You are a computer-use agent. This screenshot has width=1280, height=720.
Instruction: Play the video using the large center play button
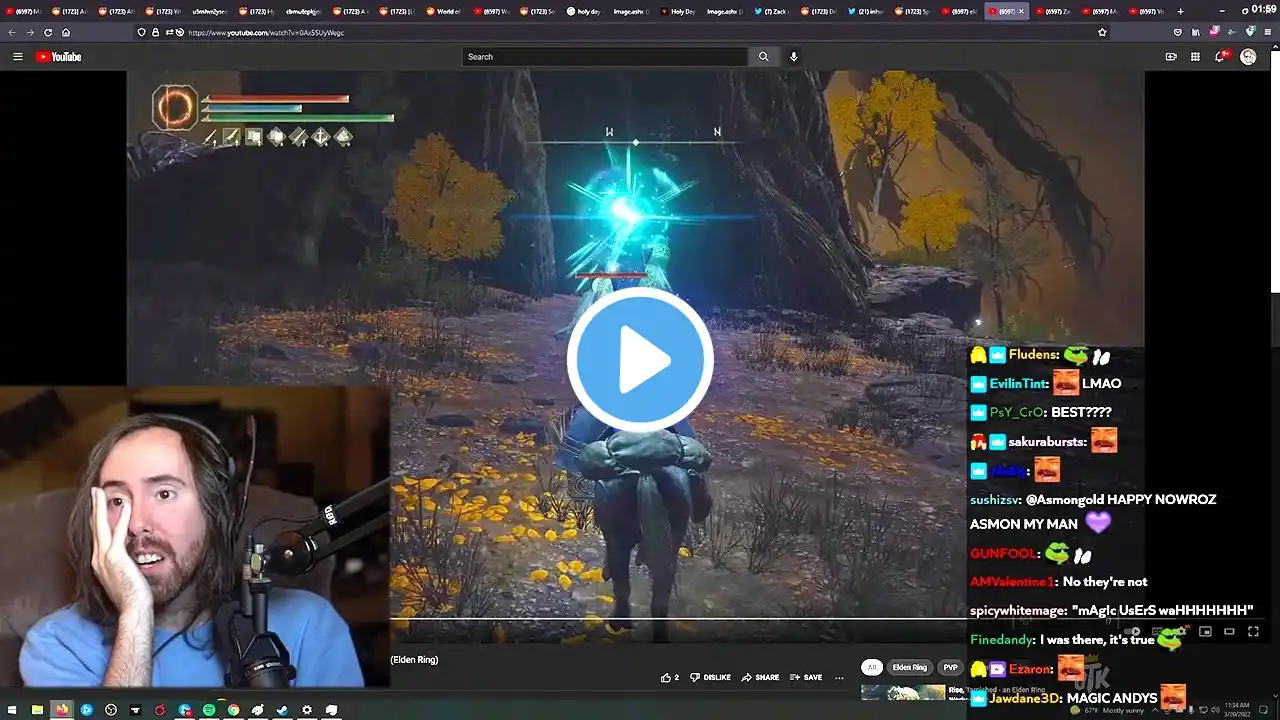[x=640, y=360]
